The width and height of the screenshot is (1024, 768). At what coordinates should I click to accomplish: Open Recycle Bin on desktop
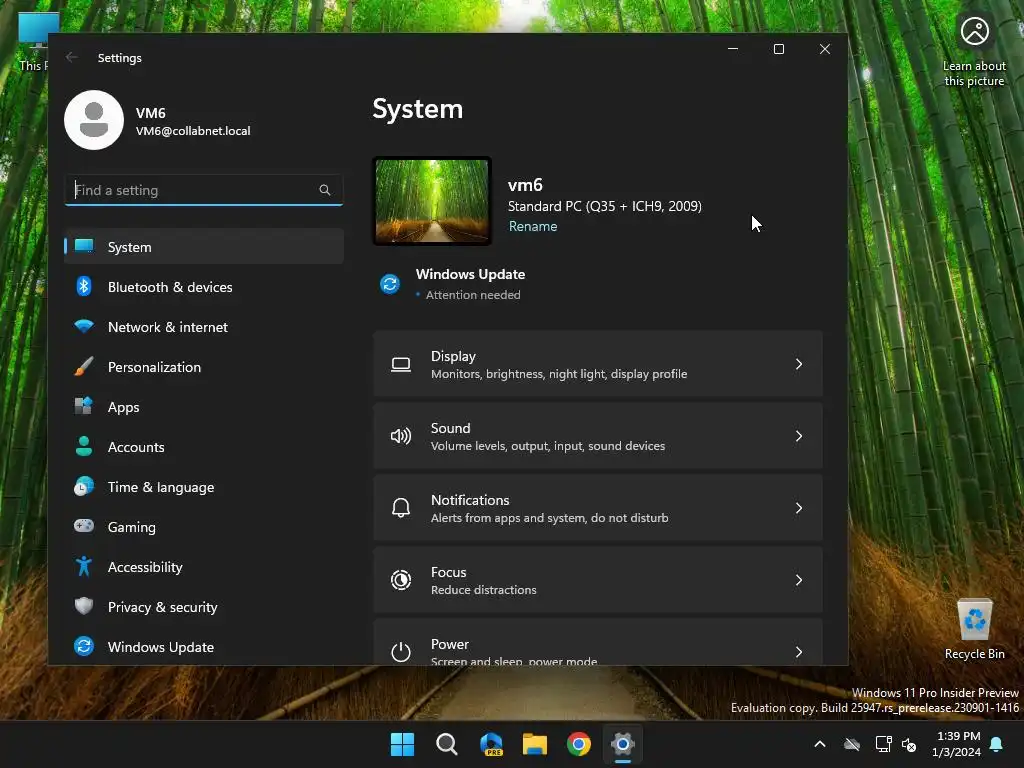974,629
